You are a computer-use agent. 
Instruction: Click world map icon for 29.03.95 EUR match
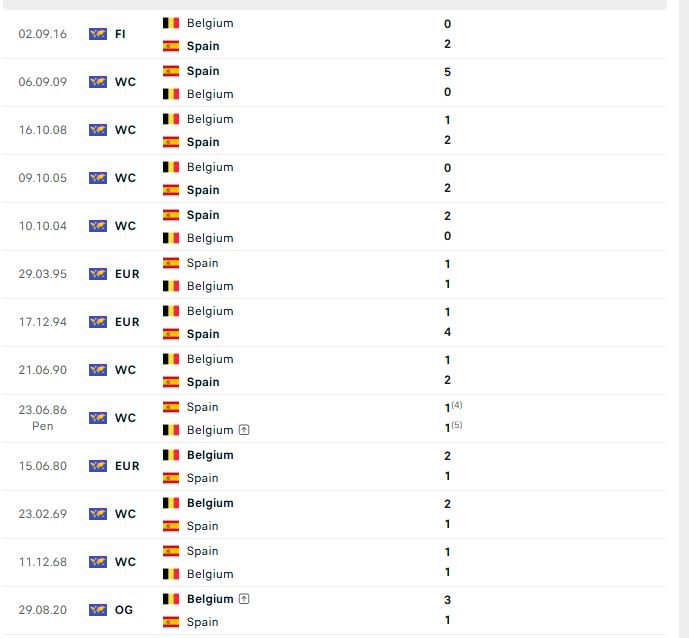(98, 274)
